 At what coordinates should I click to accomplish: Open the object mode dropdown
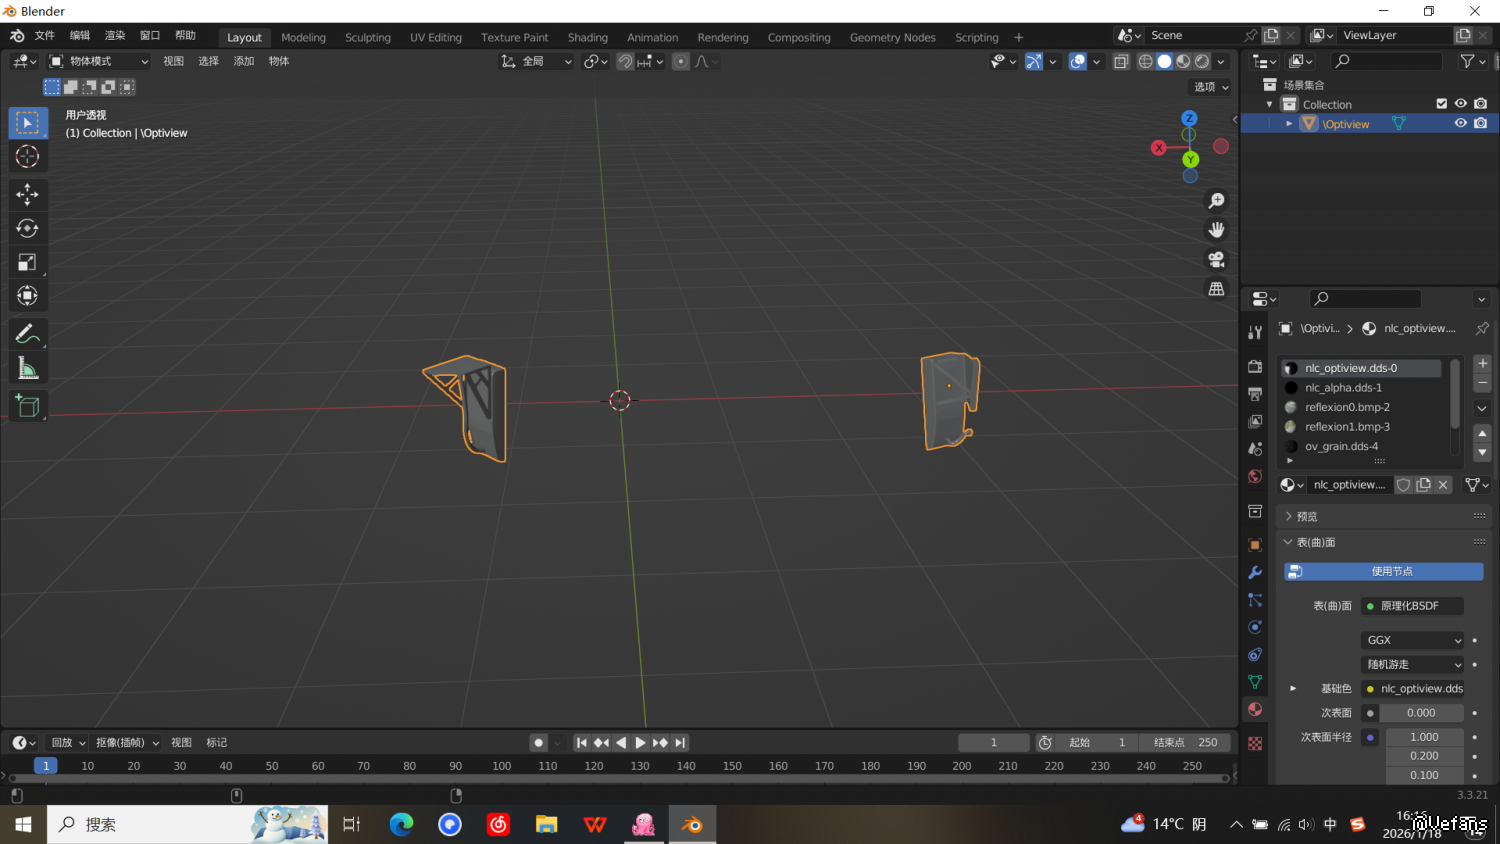99,62
